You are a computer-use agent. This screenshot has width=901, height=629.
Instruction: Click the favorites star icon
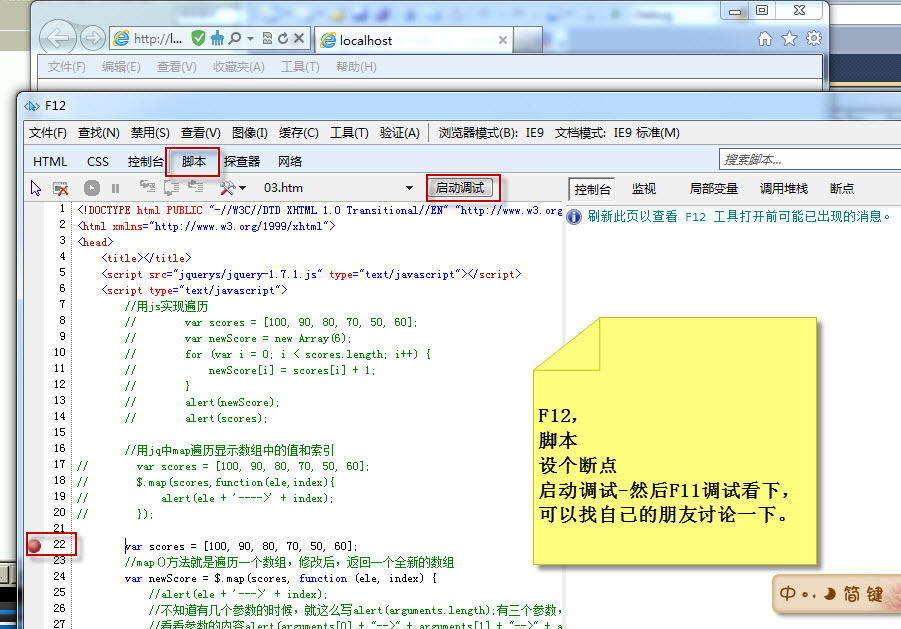(x=787, y=36)
